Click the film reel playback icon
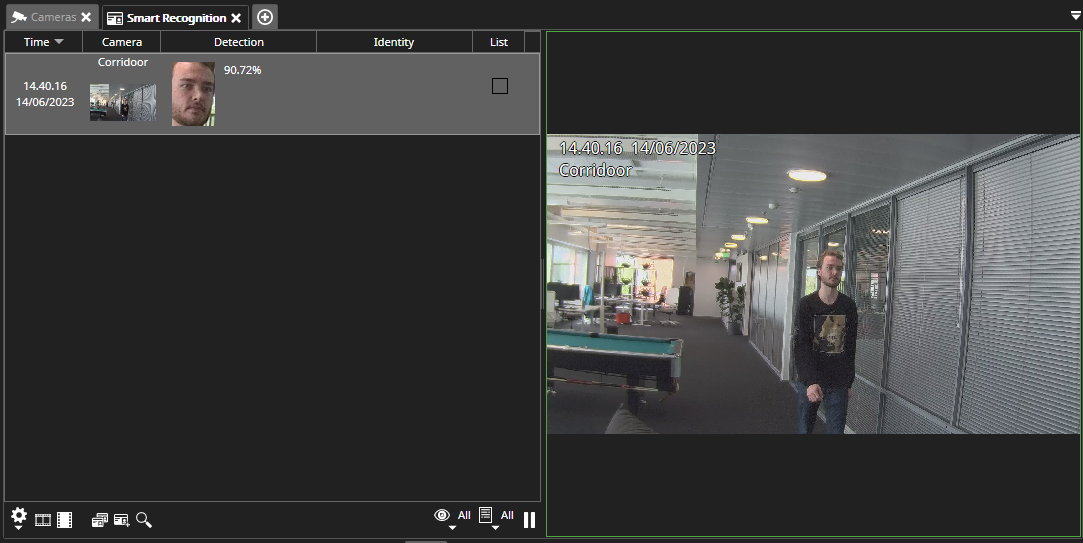 pyautogui.click(x=64, y=520)
